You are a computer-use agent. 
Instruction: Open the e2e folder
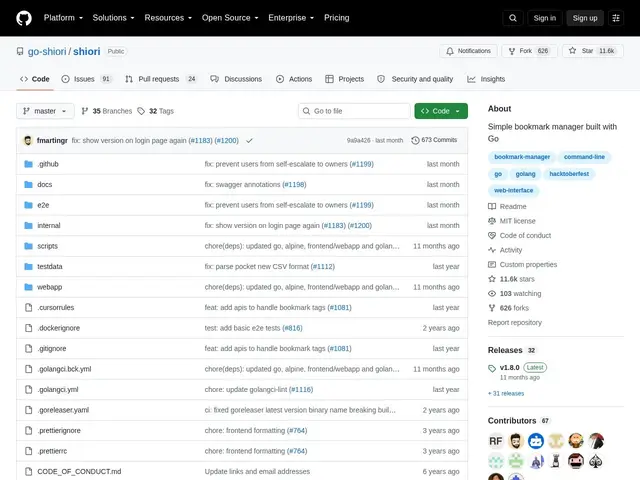tap(43, 205)
